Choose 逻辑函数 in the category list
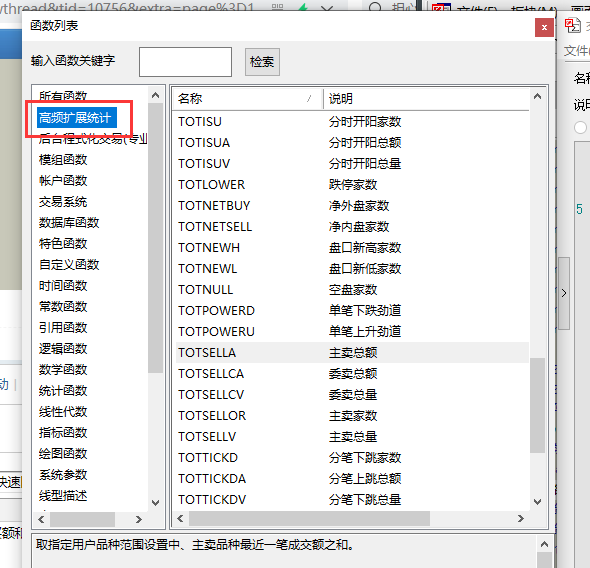Image resolution: width=590 pixels, height=568 pixels. pos(63,349)
